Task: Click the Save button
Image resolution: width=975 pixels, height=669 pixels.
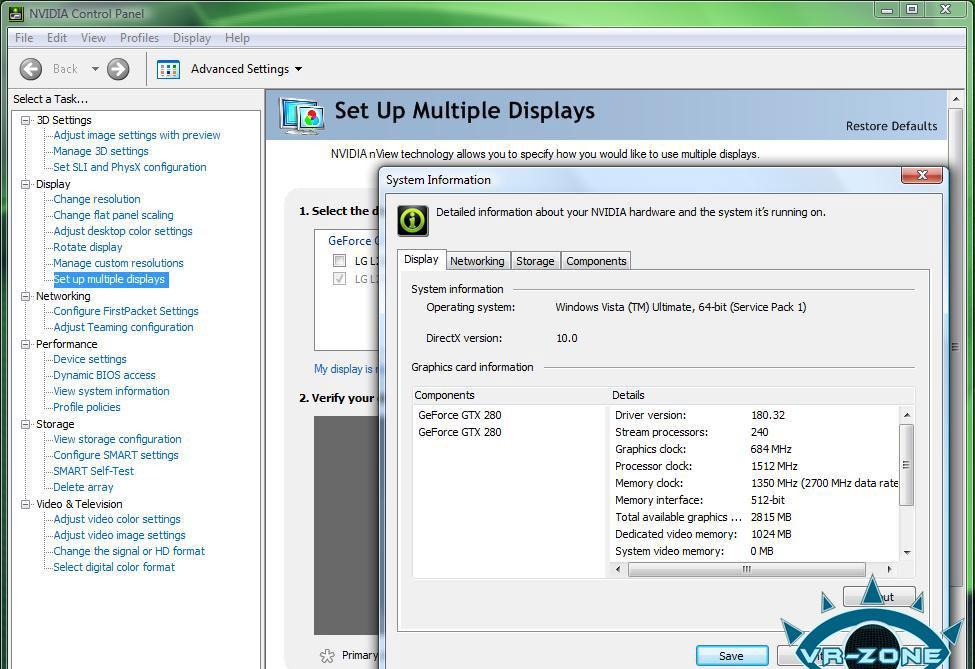Action: tap(731, 656)
